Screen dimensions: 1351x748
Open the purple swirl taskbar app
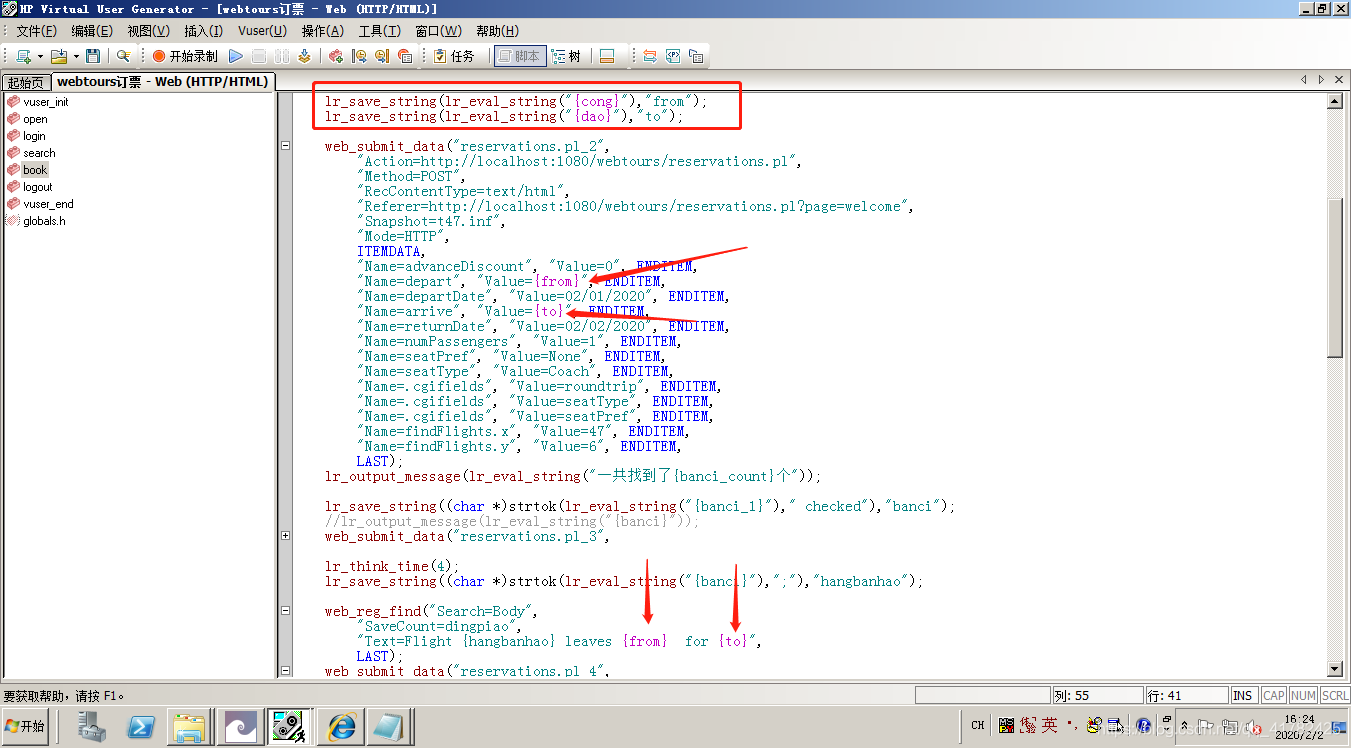click(241, 726)
